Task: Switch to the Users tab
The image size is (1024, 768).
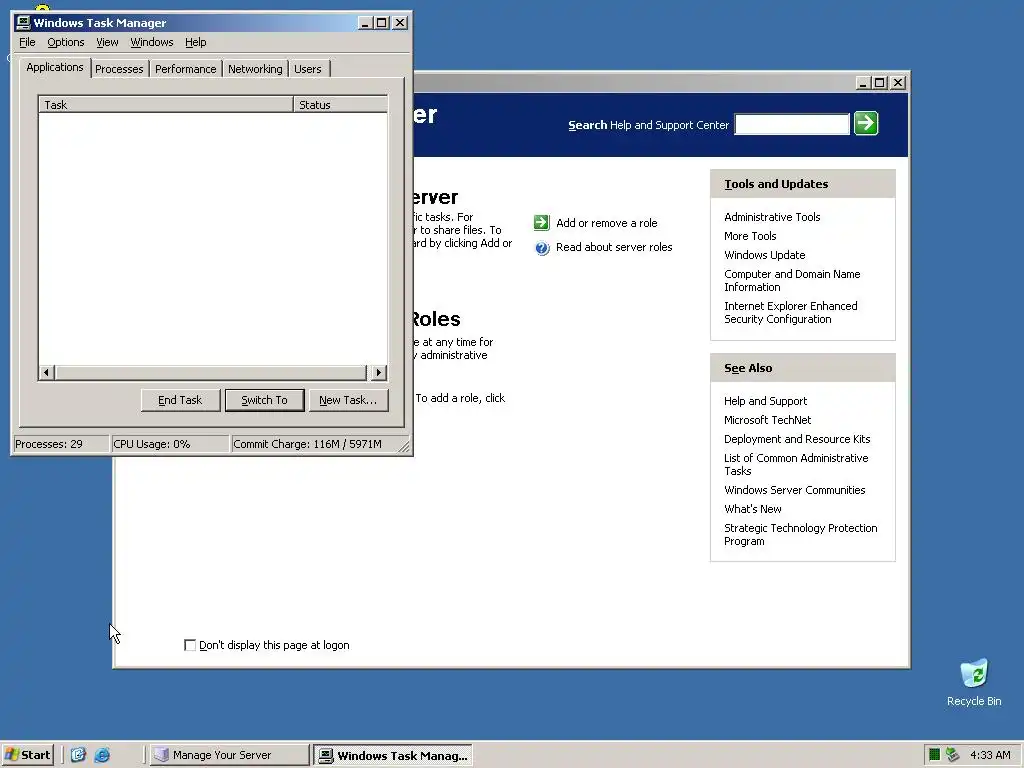Action: pos(308,69)
